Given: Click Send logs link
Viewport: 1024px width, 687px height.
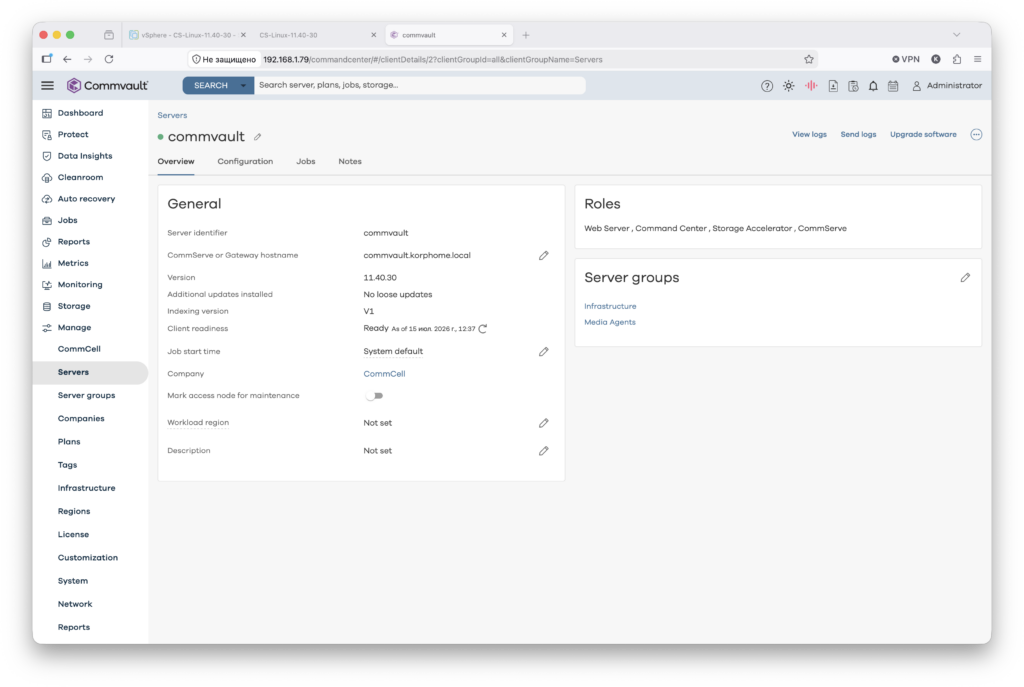Looking at the screenshot, I should [858, 135].
